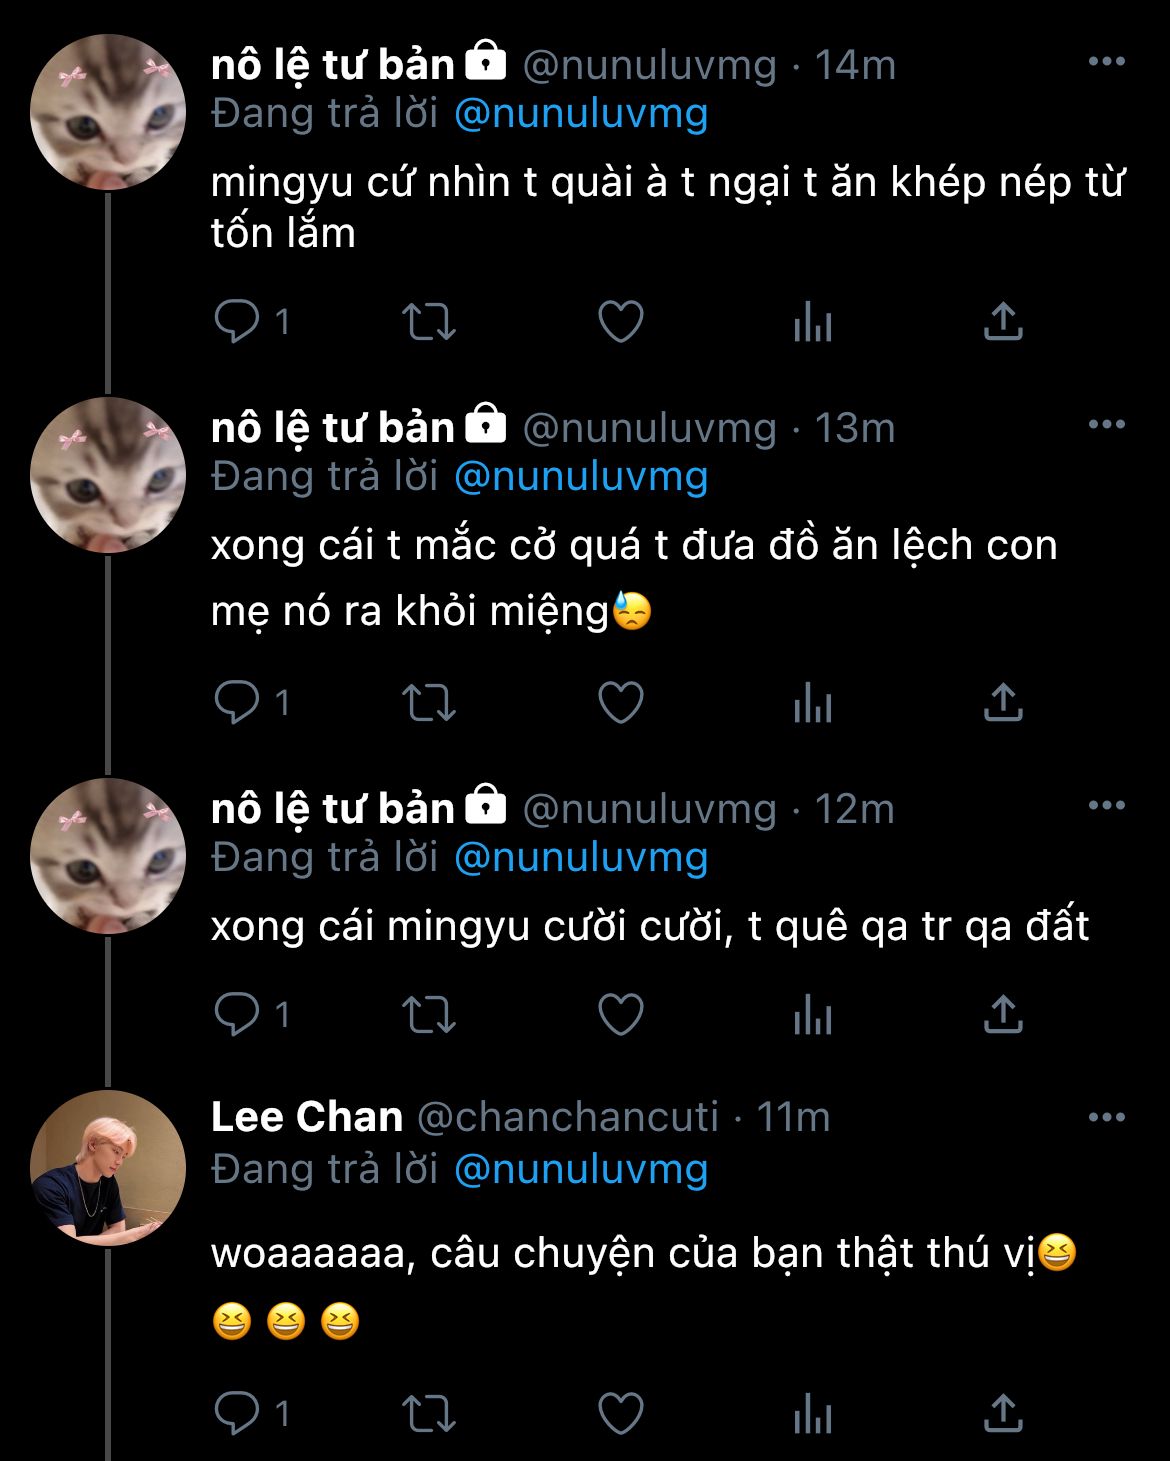Retweet Lee Chan's reply
The width and height of the screenshot is (1170, 1461).
pyautogui.click(x=428, y=1413)
